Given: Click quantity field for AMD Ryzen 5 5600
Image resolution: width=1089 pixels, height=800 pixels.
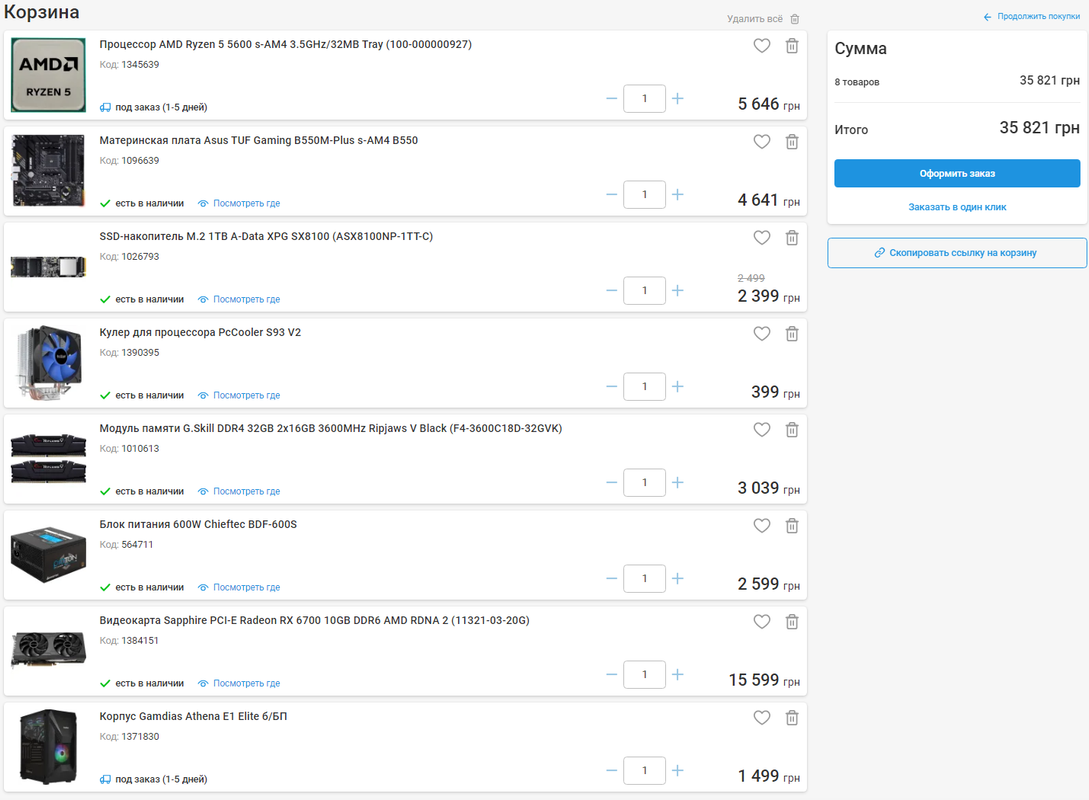Looking at the screenshot, I should coord(645,99).
